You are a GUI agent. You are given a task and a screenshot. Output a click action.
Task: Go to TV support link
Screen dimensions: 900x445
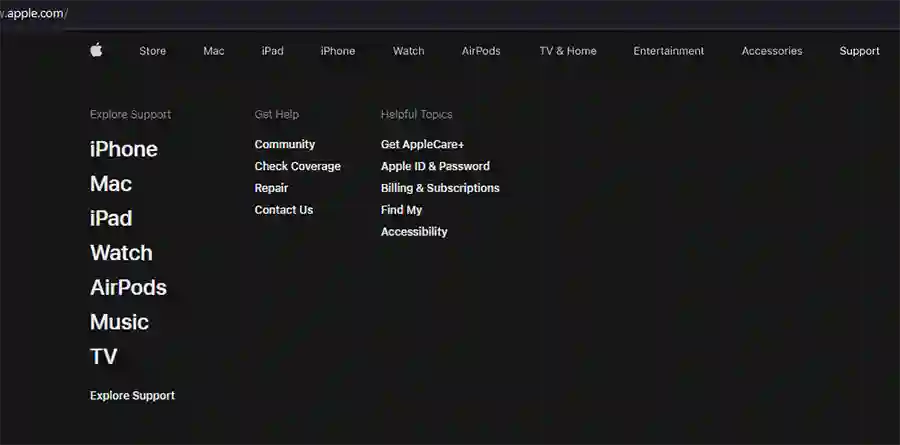click(x=103, y=357)
